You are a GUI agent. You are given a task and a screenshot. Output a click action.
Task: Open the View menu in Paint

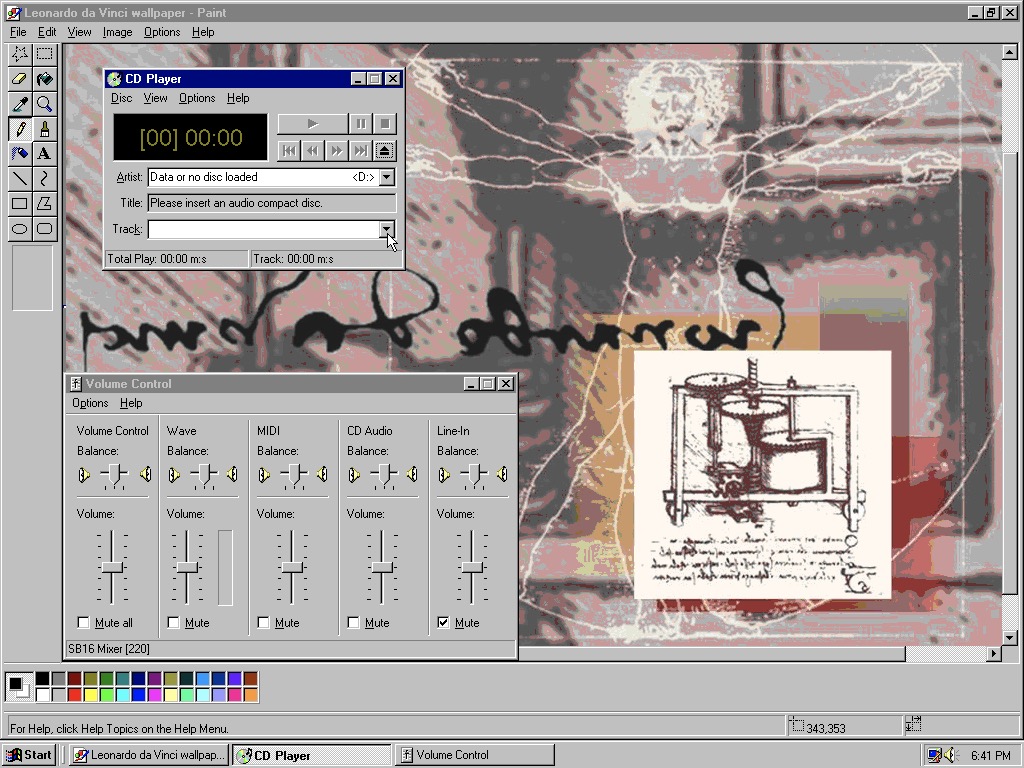(80, 32)
